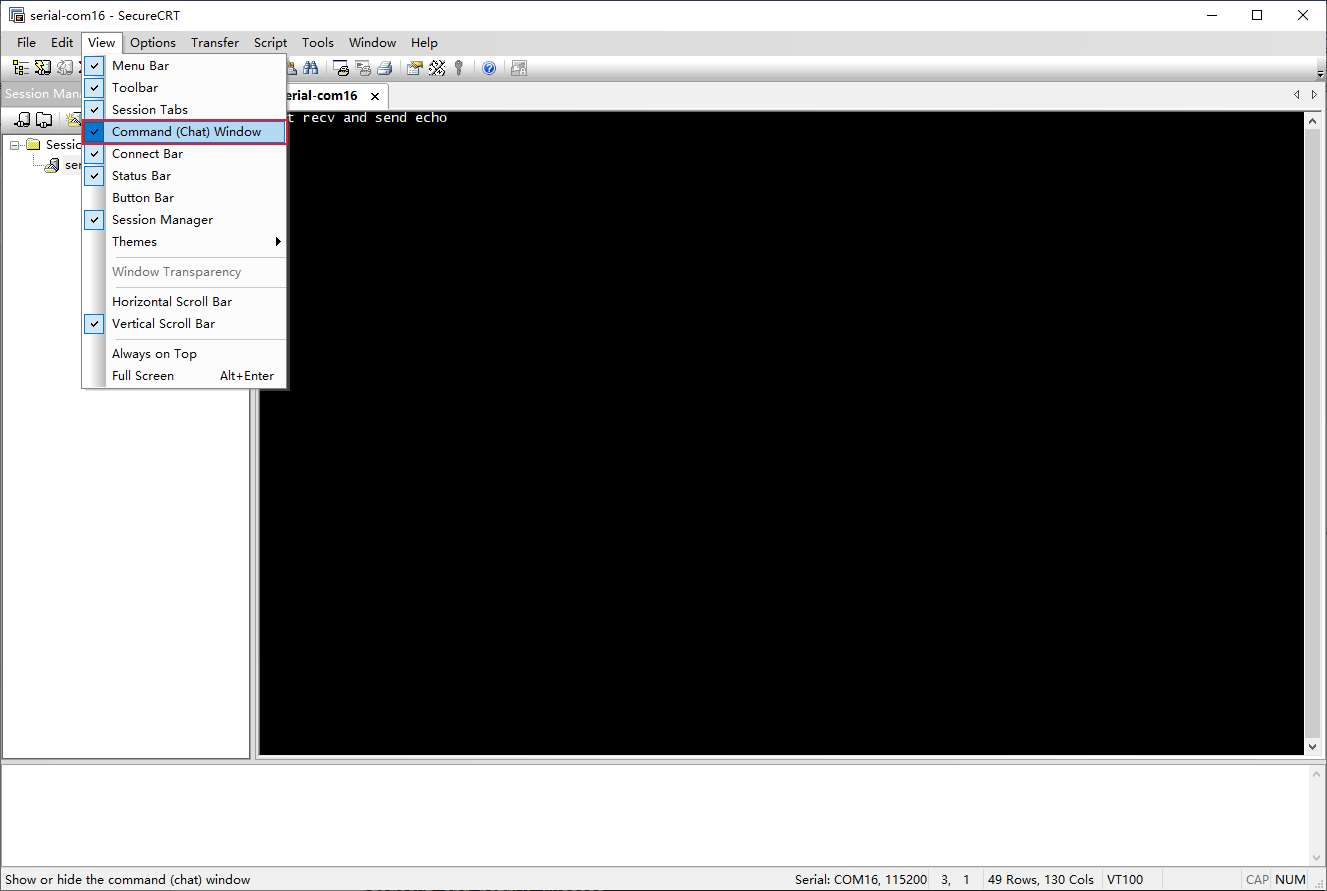The height and width of the screenshot is (891, 1327).
Task: Click the View menu header
Action: click(101, 42)
